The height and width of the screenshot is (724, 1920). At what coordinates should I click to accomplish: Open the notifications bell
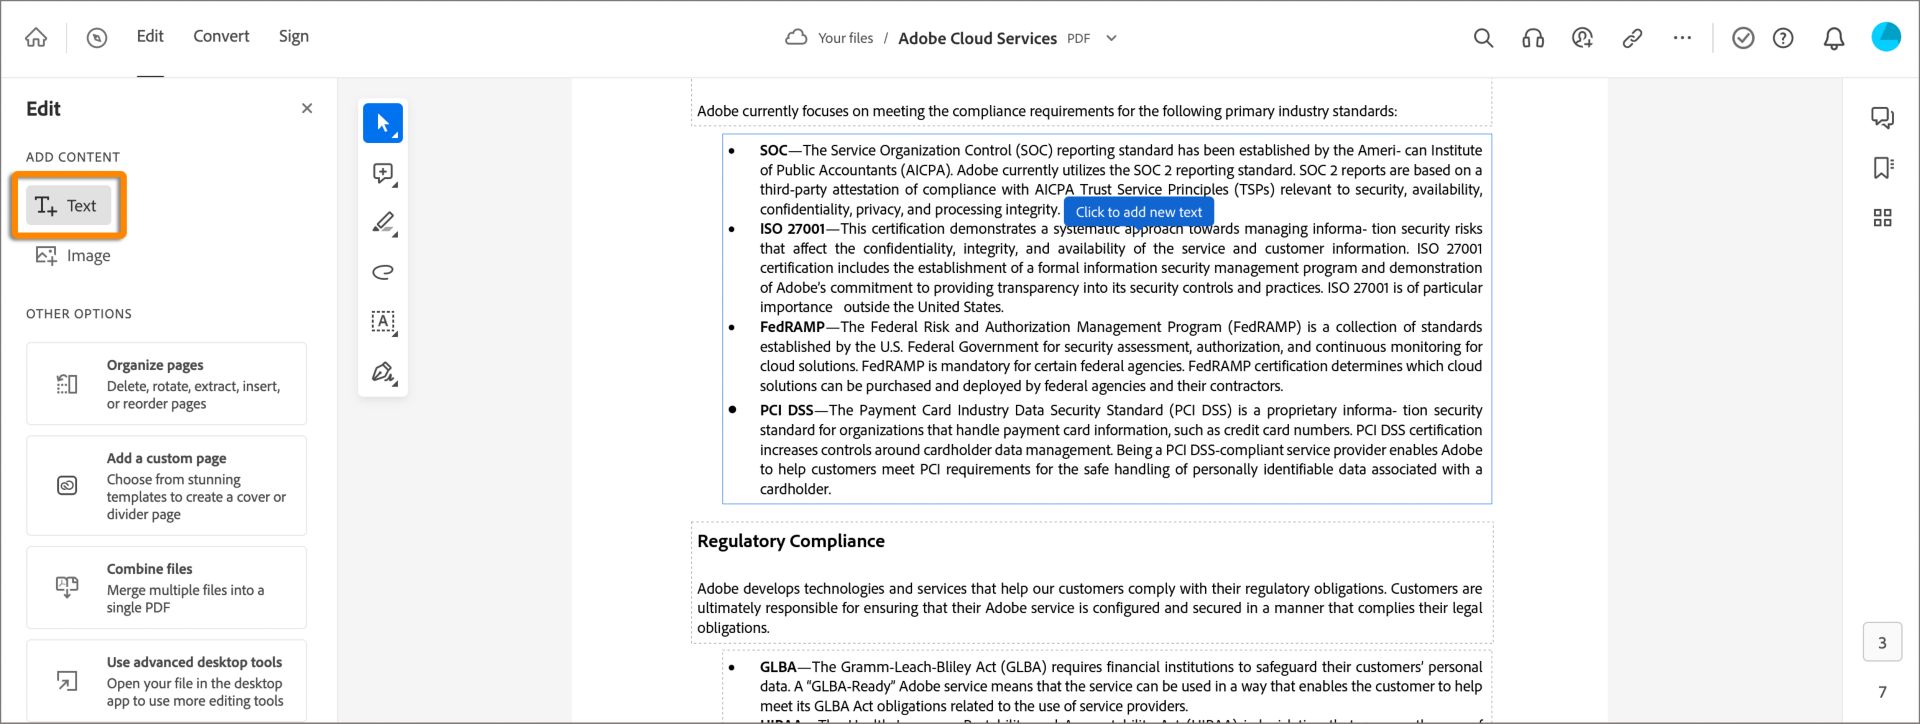click(1834, 38)
